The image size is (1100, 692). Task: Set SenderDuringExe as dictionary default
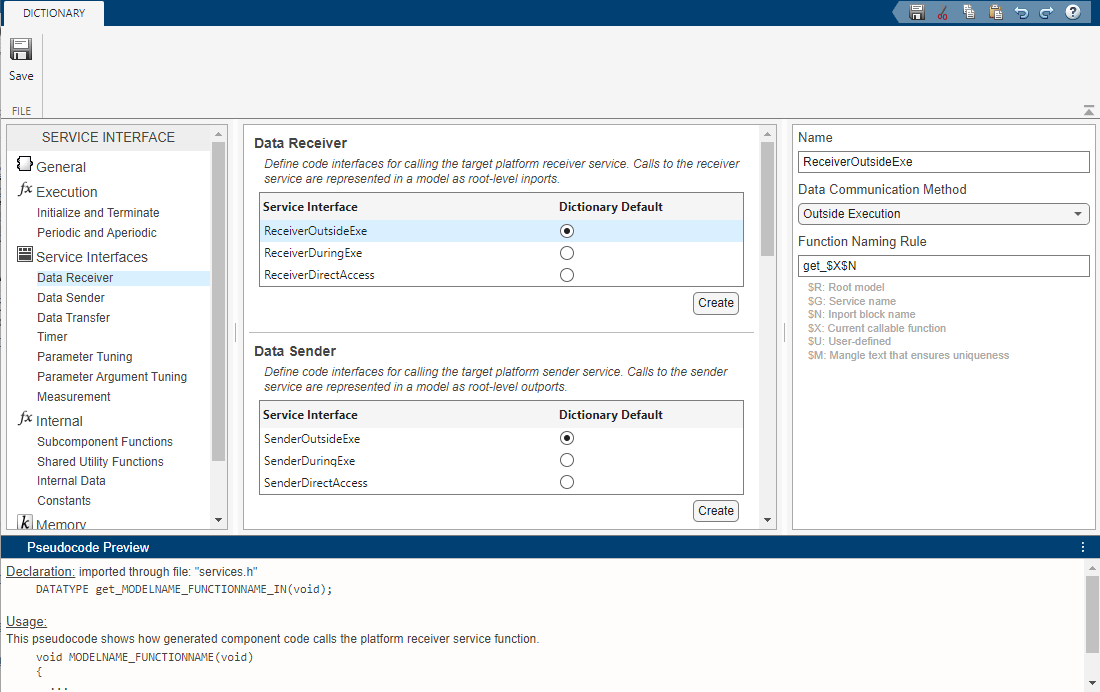pyautogui.click(x=567, y=461)
